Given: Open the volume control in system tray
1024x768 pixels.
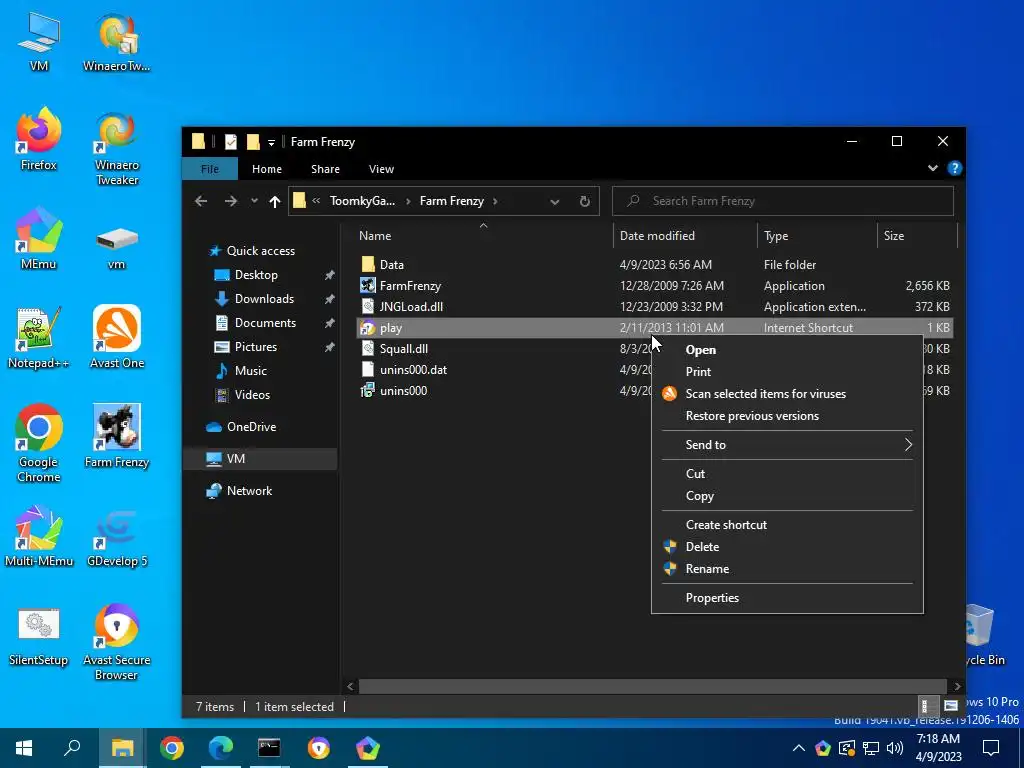Looking at the screenshot, I should click(895, 748).
